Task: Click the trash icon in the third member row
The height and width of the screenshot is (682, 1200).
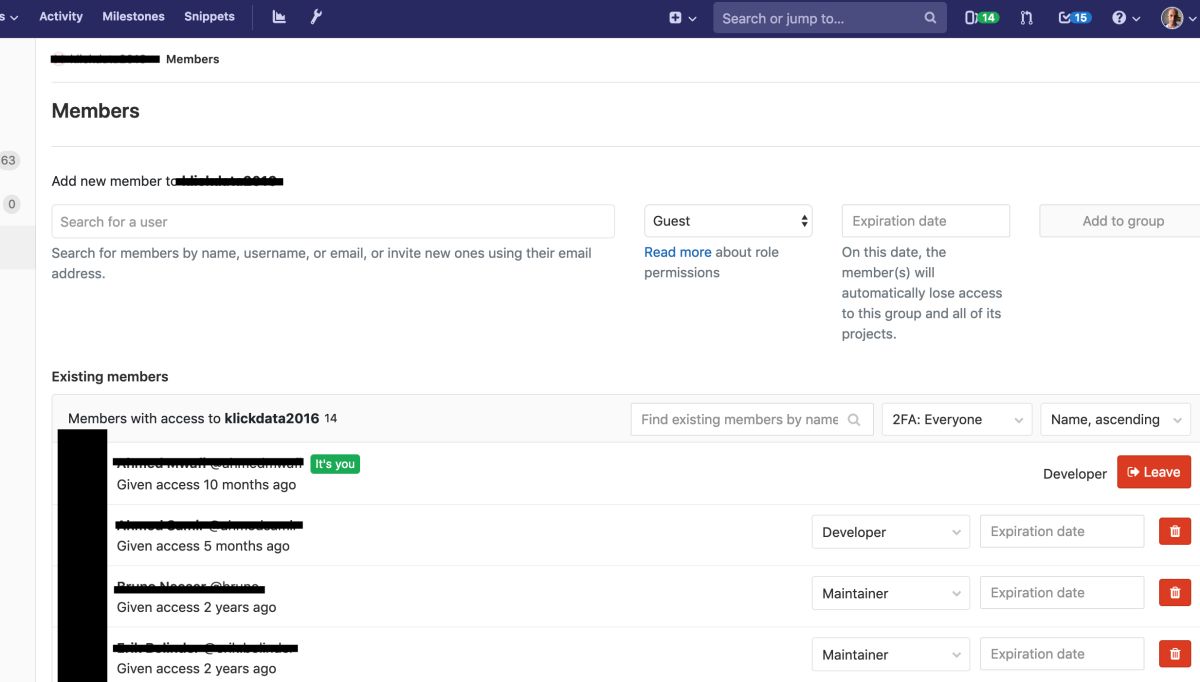Action: tap(1175, 593)
